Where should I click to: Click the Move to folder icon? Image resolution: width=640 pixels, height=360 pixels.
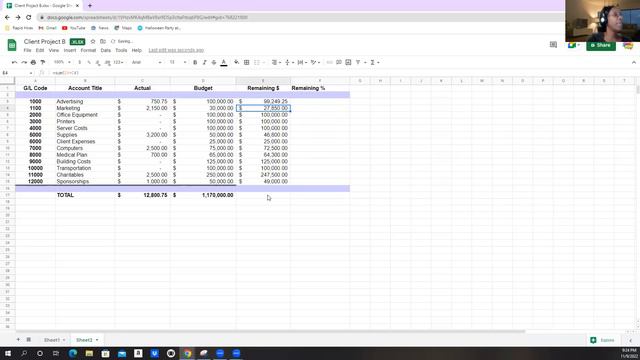(x=103, y=42)
